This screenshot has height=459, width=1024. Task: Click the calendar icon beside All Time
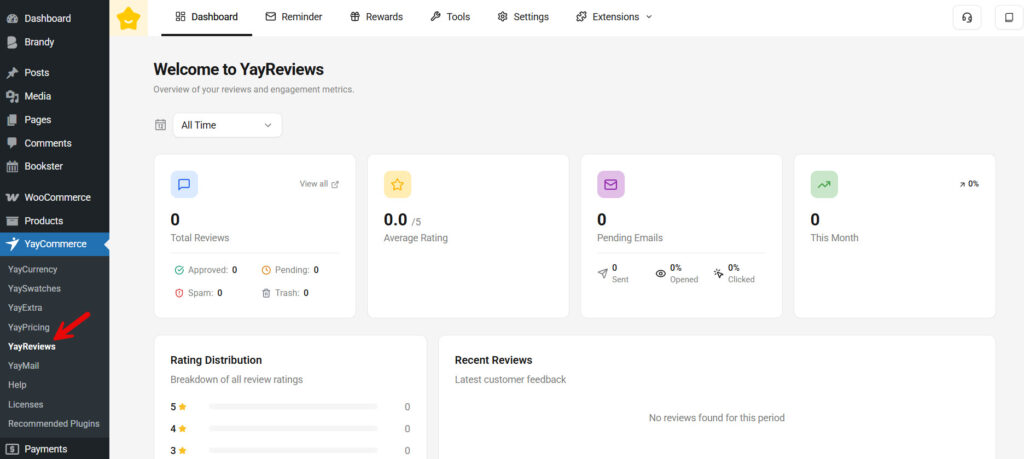click(161, 125)
